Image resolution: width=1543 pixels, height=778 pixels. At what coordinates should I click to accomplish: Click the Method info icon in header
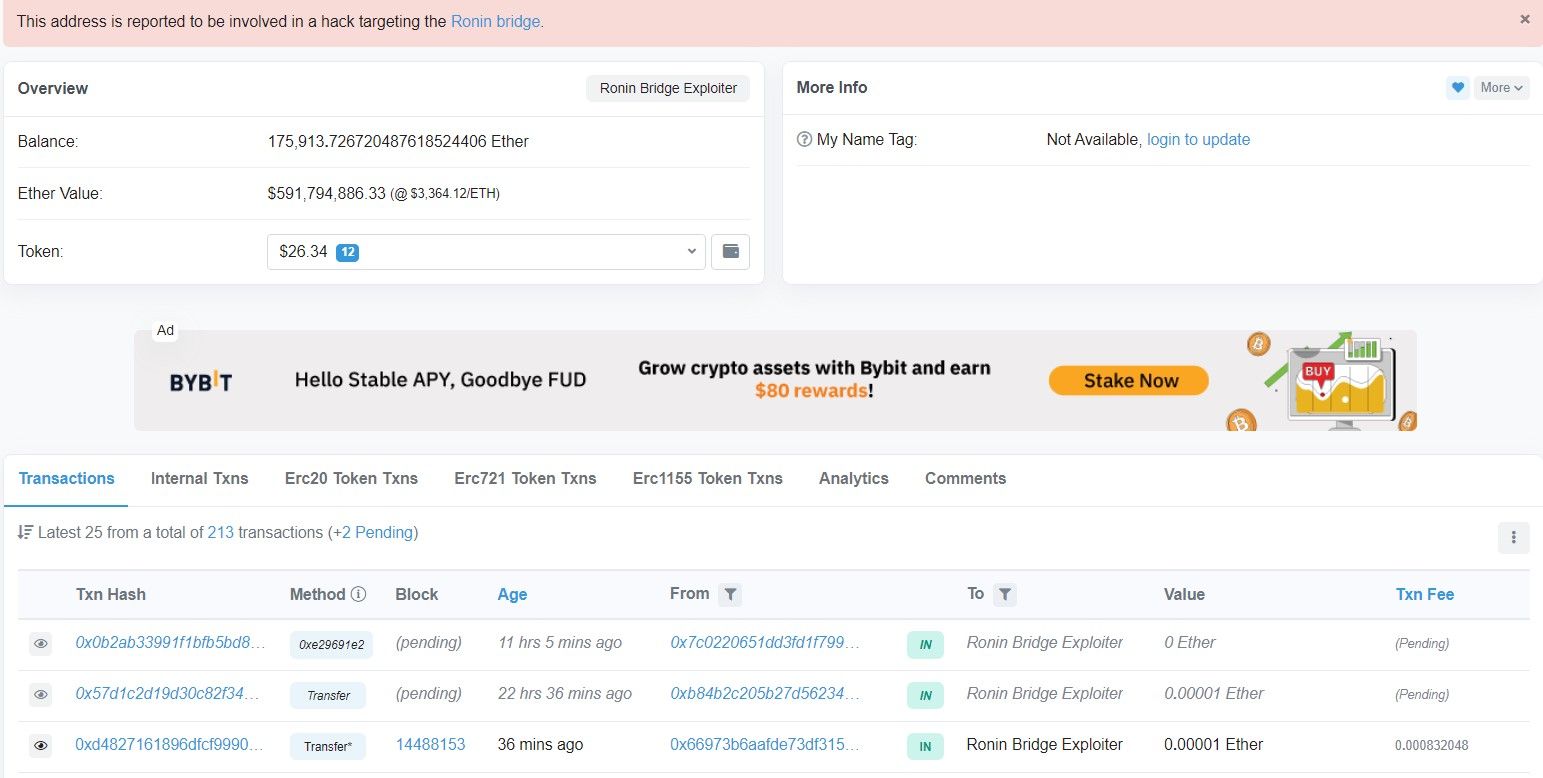coord(358,594)
